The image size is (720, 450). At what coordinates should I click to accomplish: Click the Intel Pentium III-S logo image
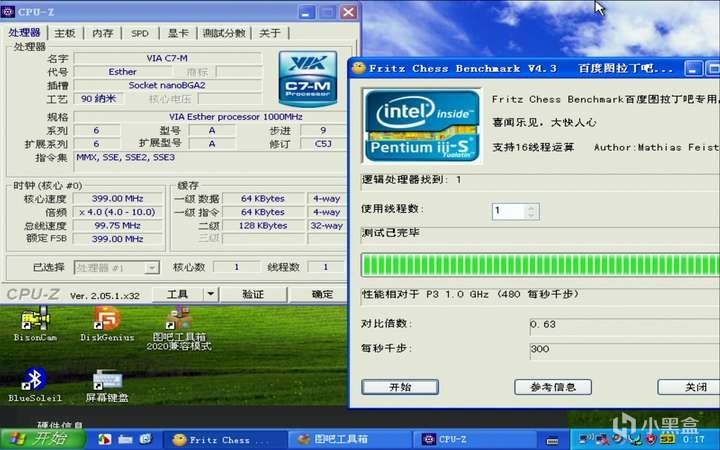pos(422,125)
